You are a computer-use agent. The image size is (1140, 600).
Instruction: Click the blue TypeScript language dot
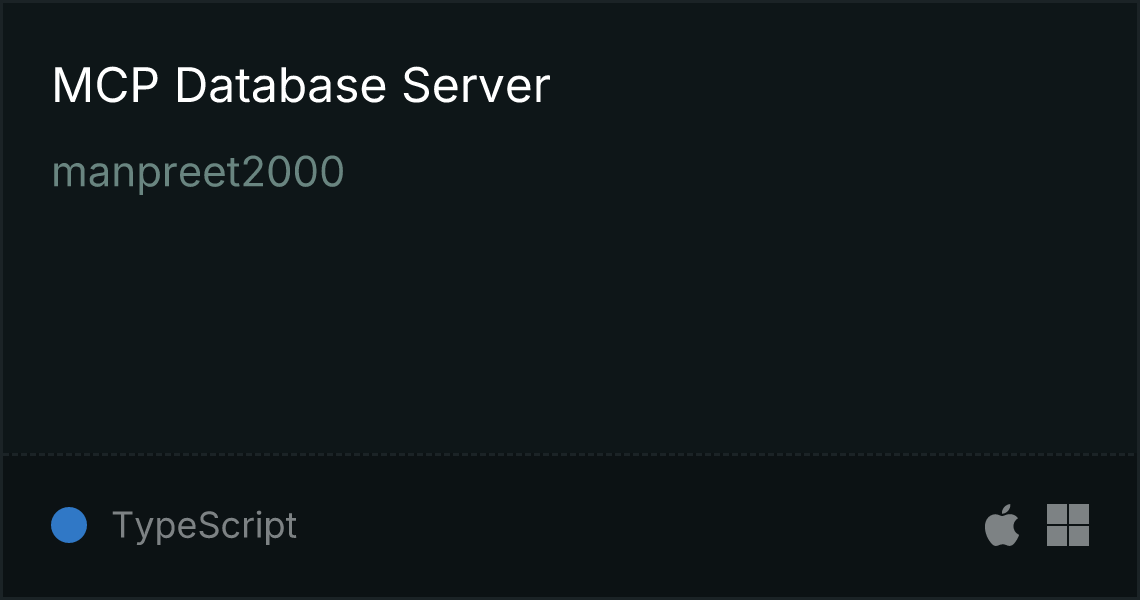(x=69, y=525)
